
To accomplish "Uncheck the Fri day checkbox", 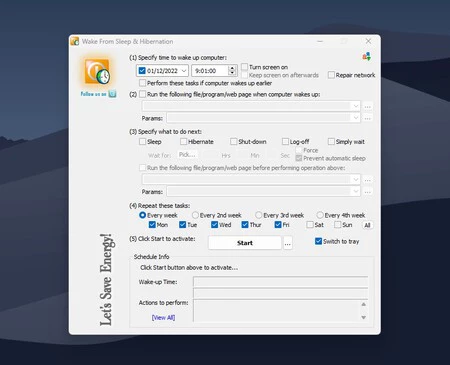I will [x=278, y=225].
